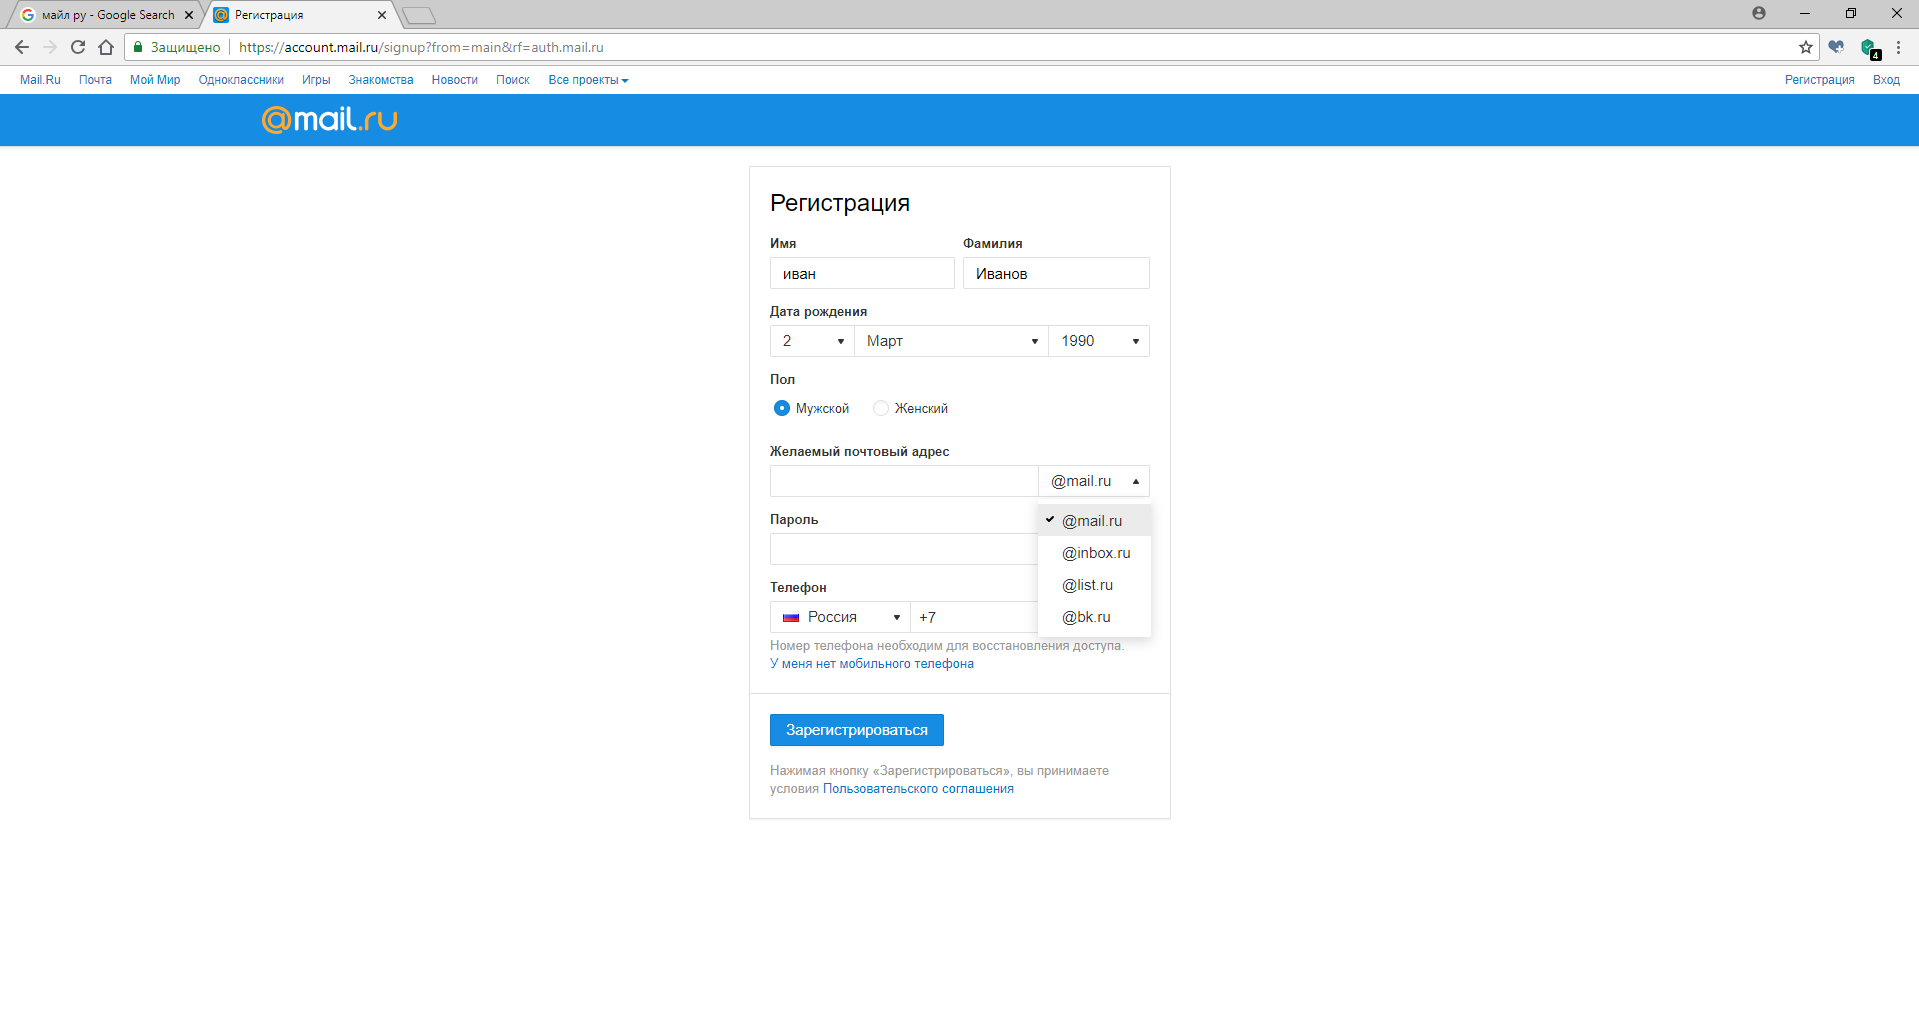Image resolution: width=1919 pixels, height=1010 pixels.
Task: Choose @inbox.ru from the domain list
Action: [x=1094, y=553]
